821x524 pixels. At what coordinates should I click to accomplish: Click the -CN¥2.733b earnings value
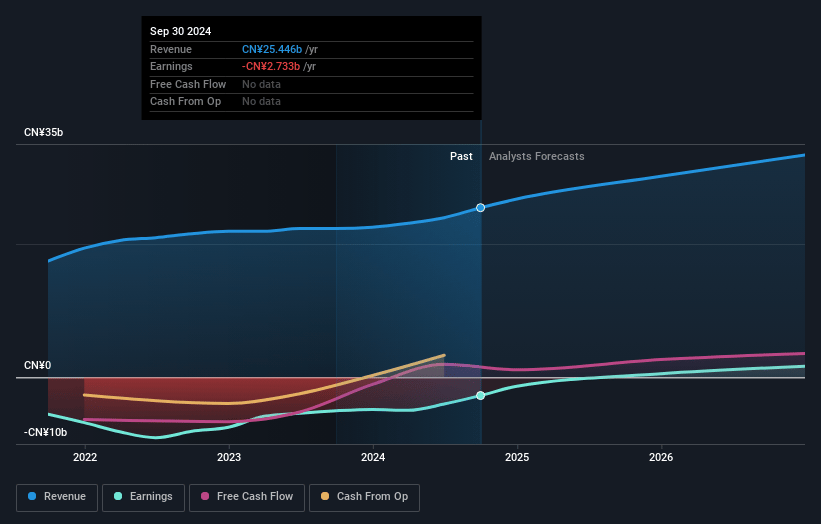click(271, 66)
